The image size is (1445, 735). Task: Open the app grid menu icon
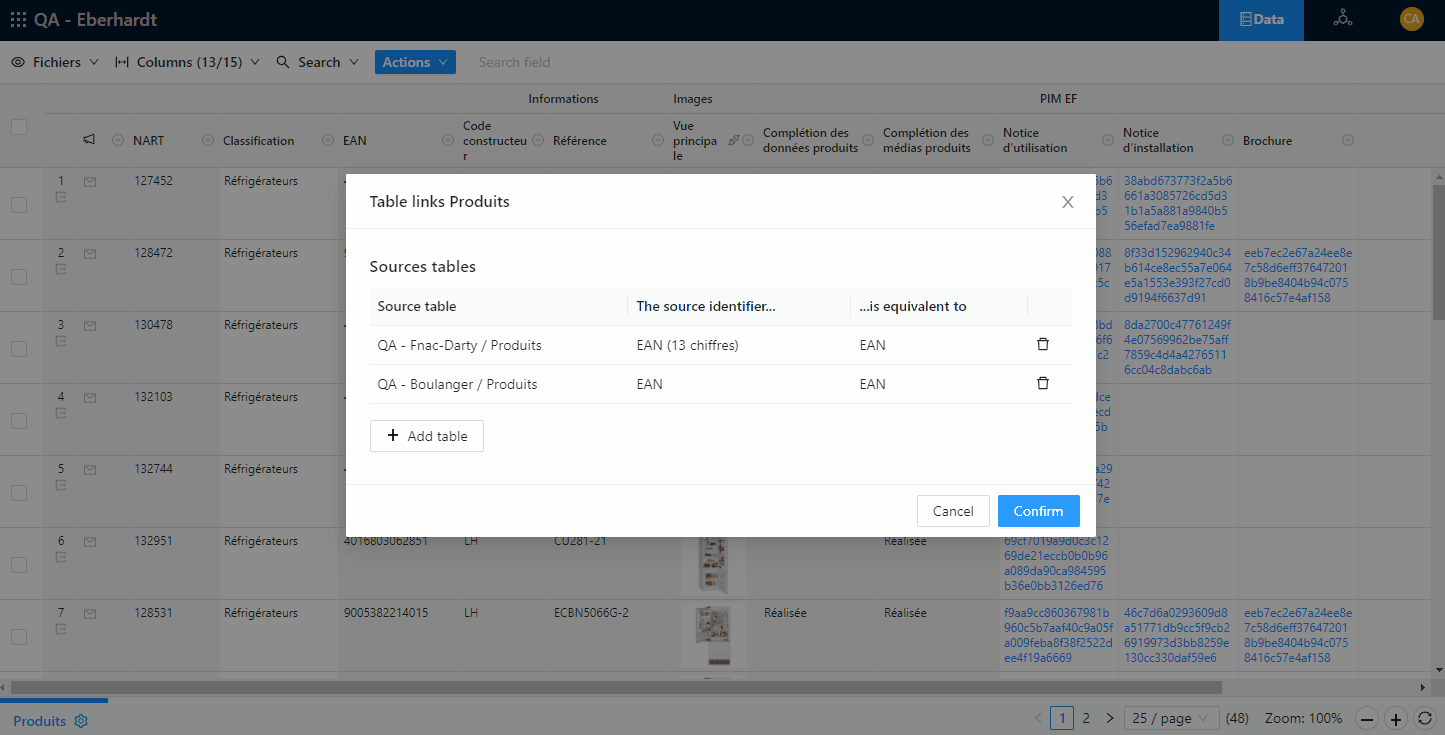click(18, 20)
